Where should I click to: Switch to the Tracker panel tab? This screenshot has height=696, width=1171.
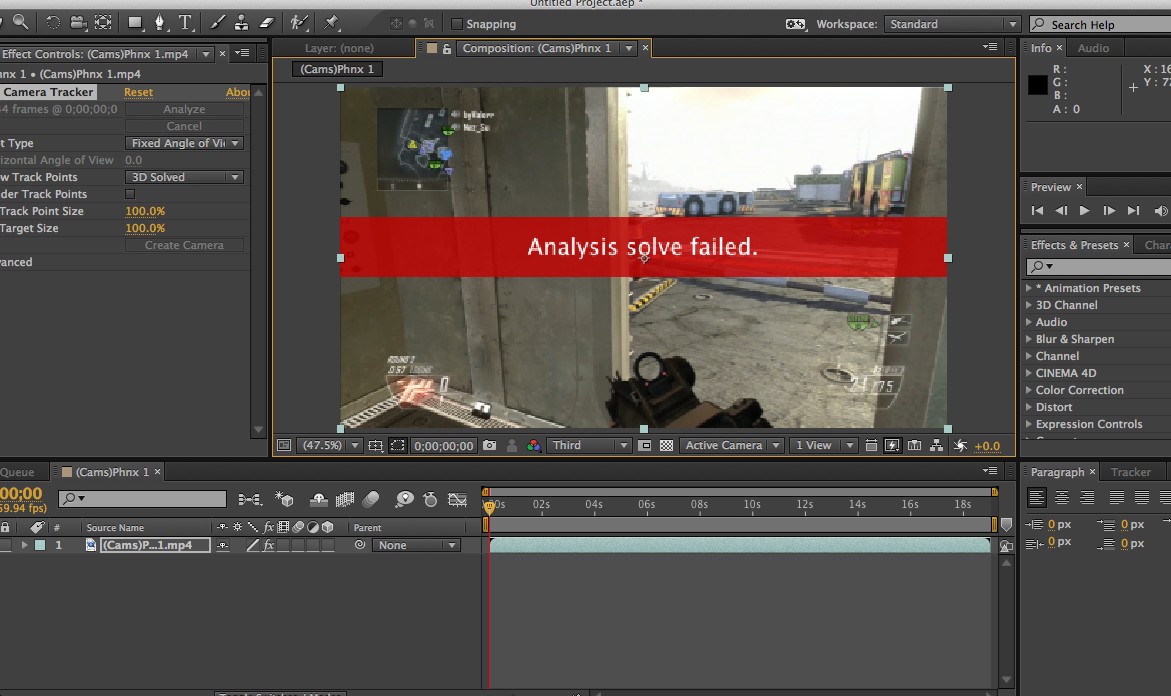tap(1130, 472)
